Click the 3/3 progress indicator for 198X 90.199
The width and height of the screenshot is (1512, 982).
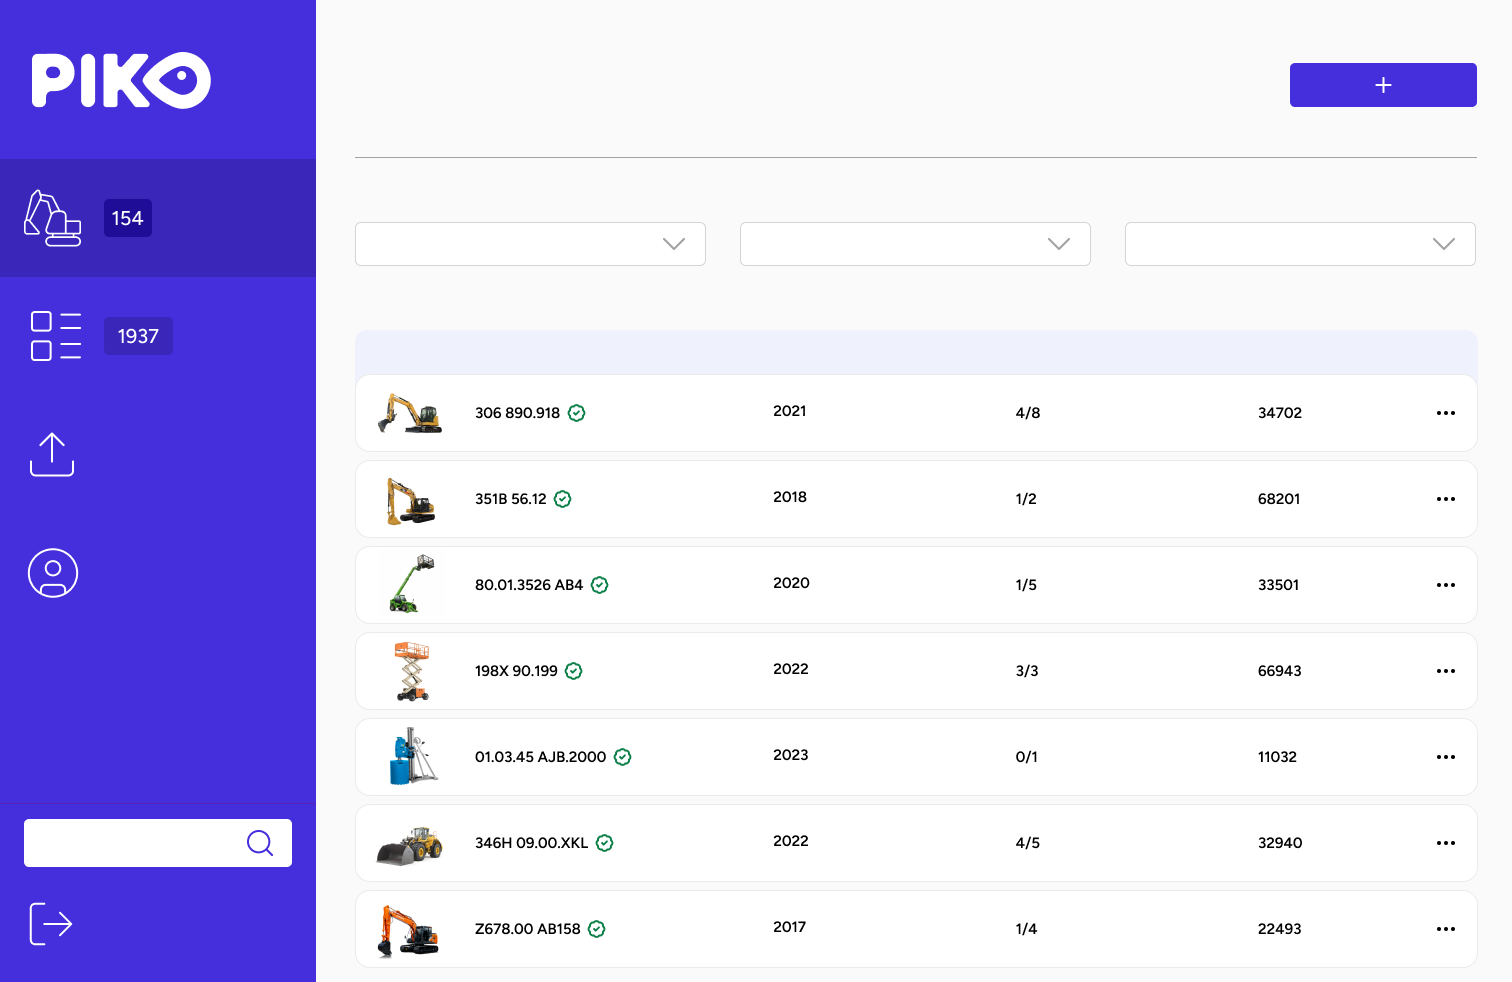[x=1027, y=671]
